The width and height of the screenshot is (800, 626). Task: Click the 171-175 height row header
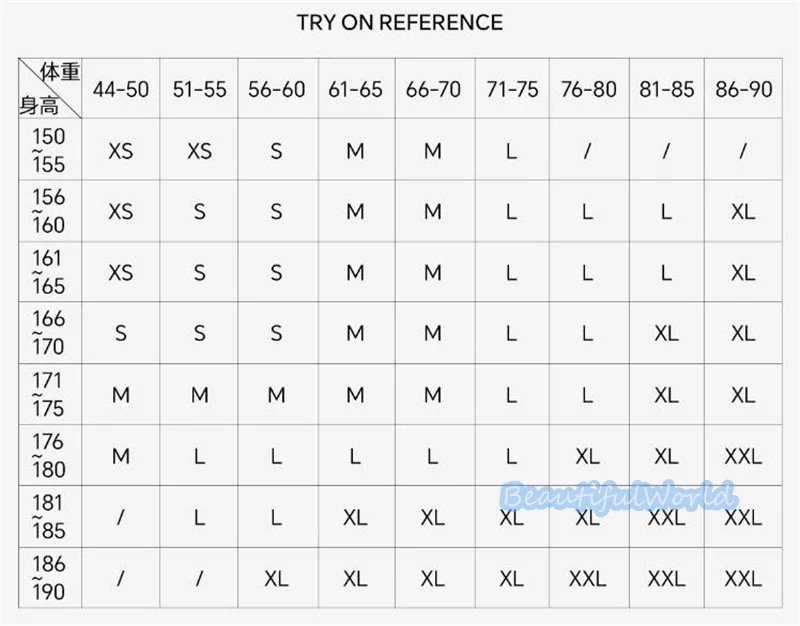(x=49, y=395)
